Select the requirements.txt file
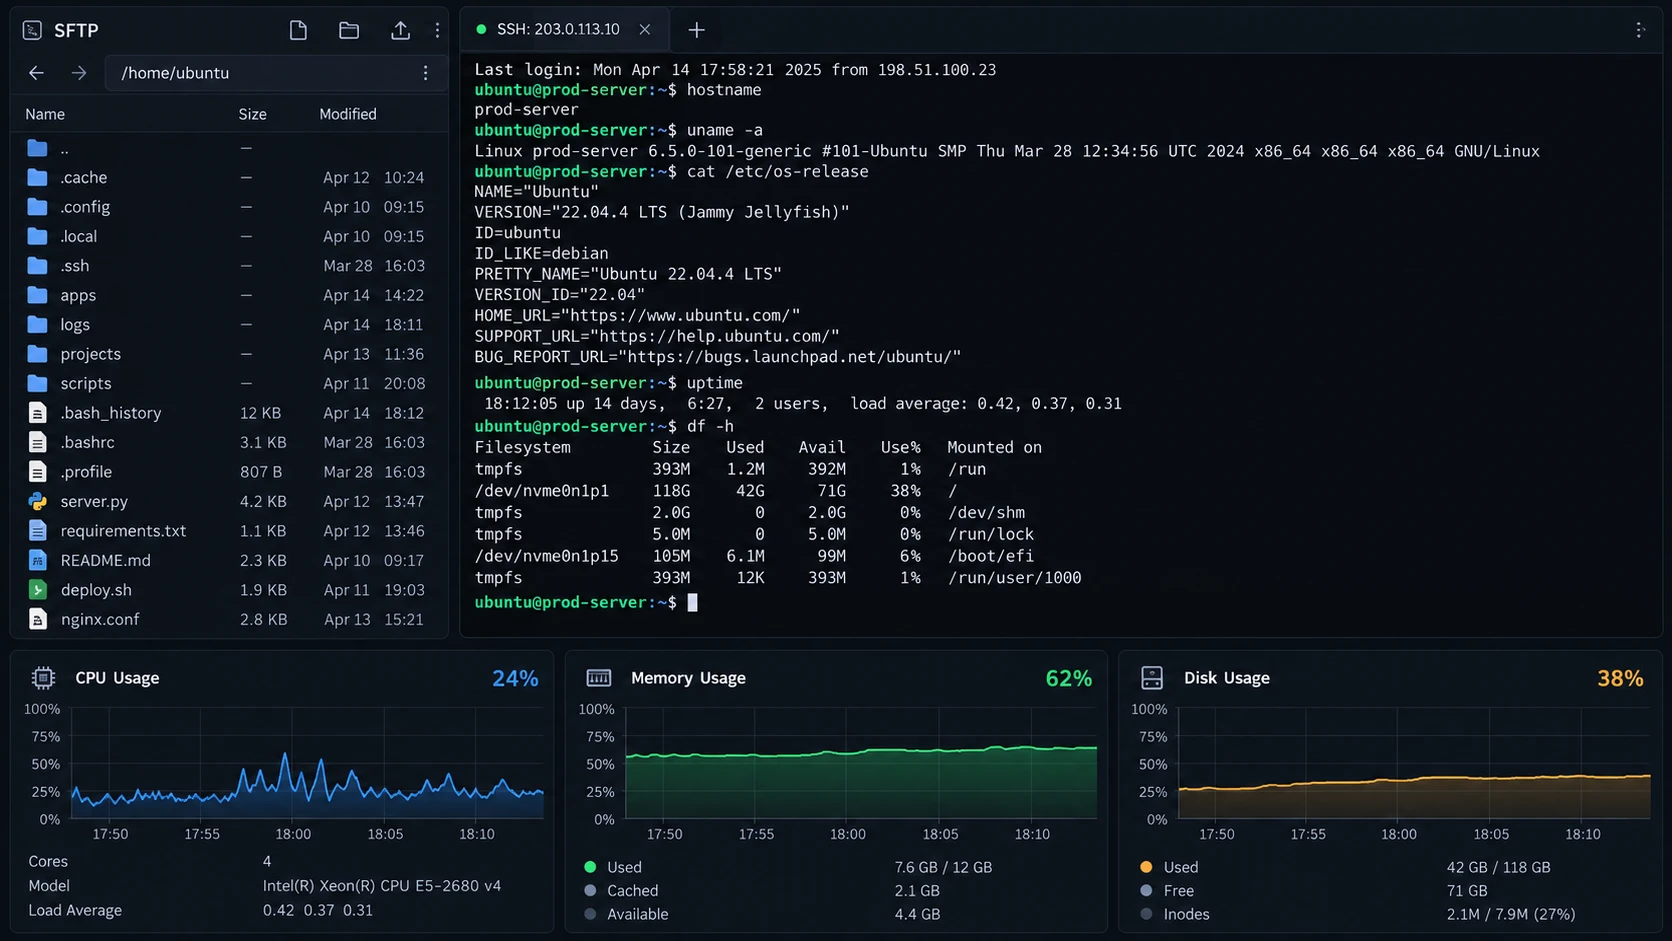This screenshot has width=1672, height=941. pos(229,531)
